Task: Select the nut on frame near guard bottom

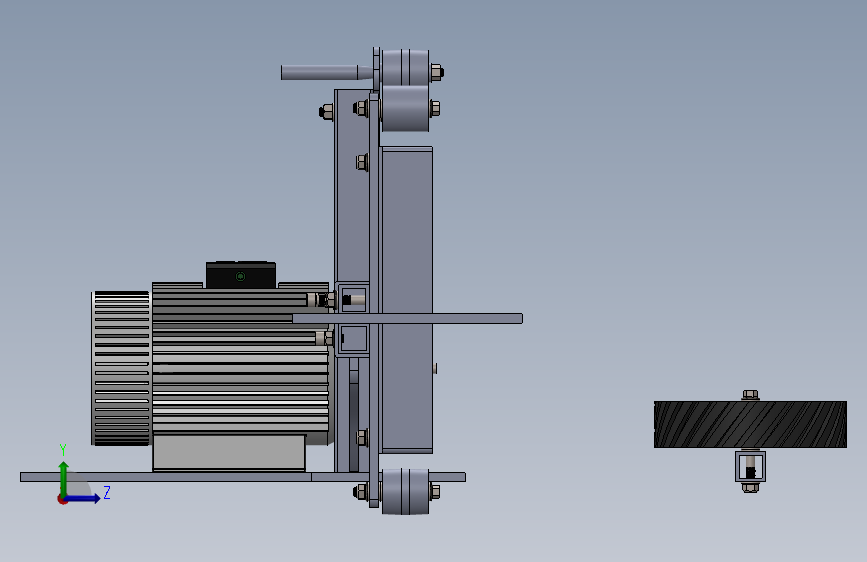Action: (x=362, y=438)
